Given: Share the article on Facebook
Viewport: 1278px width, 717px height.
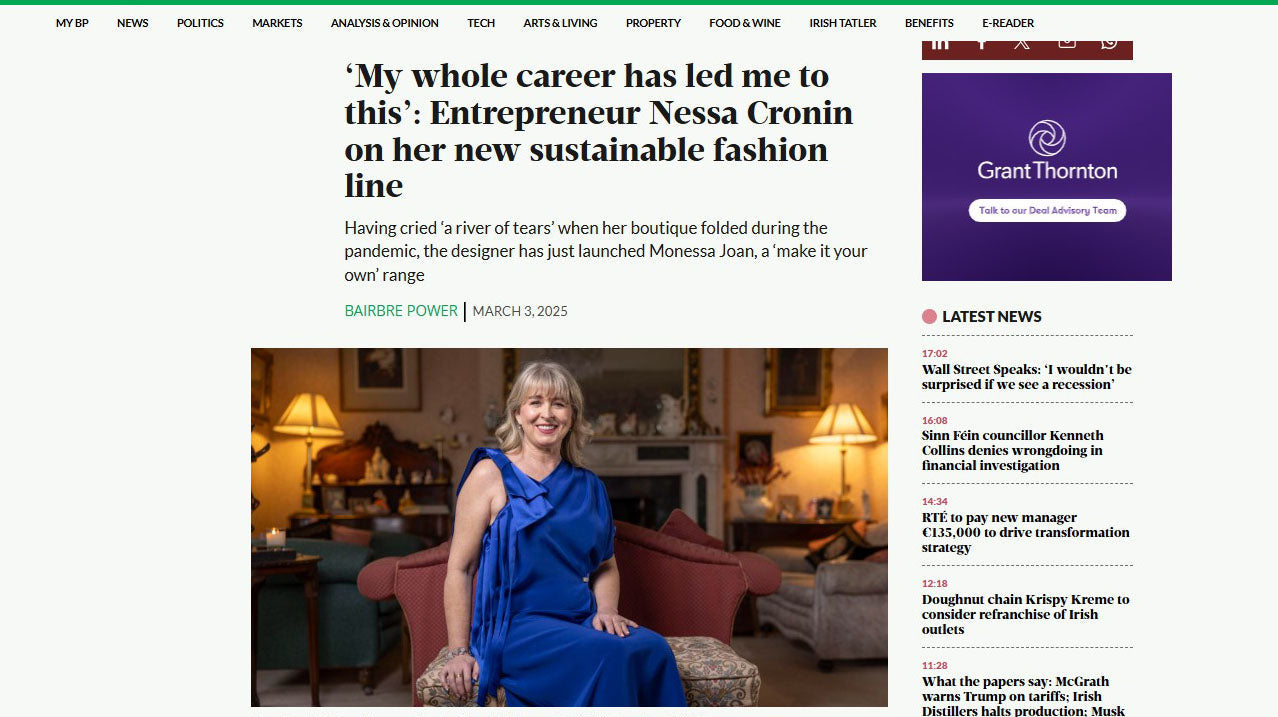Looking at the screenshot, I should point(982,42).
